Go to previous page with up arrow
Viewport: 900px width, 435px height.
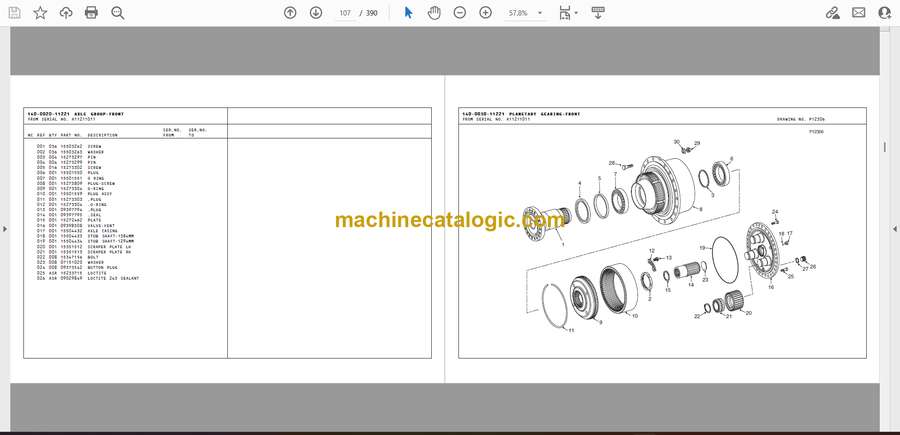(x=290, y=13)
